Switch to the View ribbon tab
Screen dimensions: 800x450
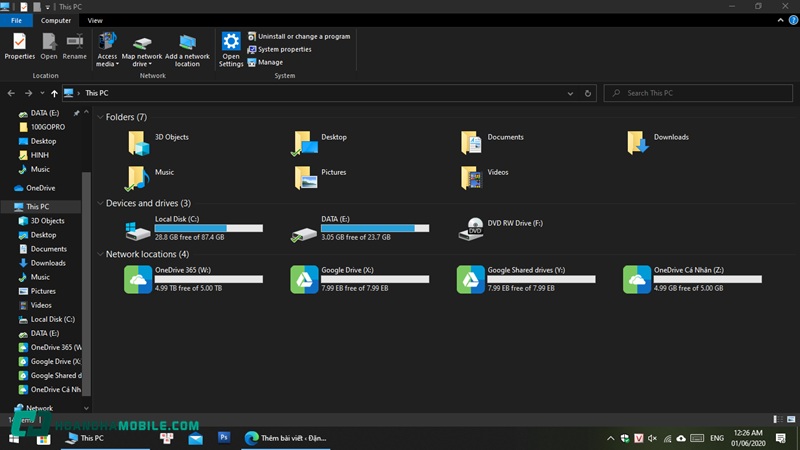point(95,20)
